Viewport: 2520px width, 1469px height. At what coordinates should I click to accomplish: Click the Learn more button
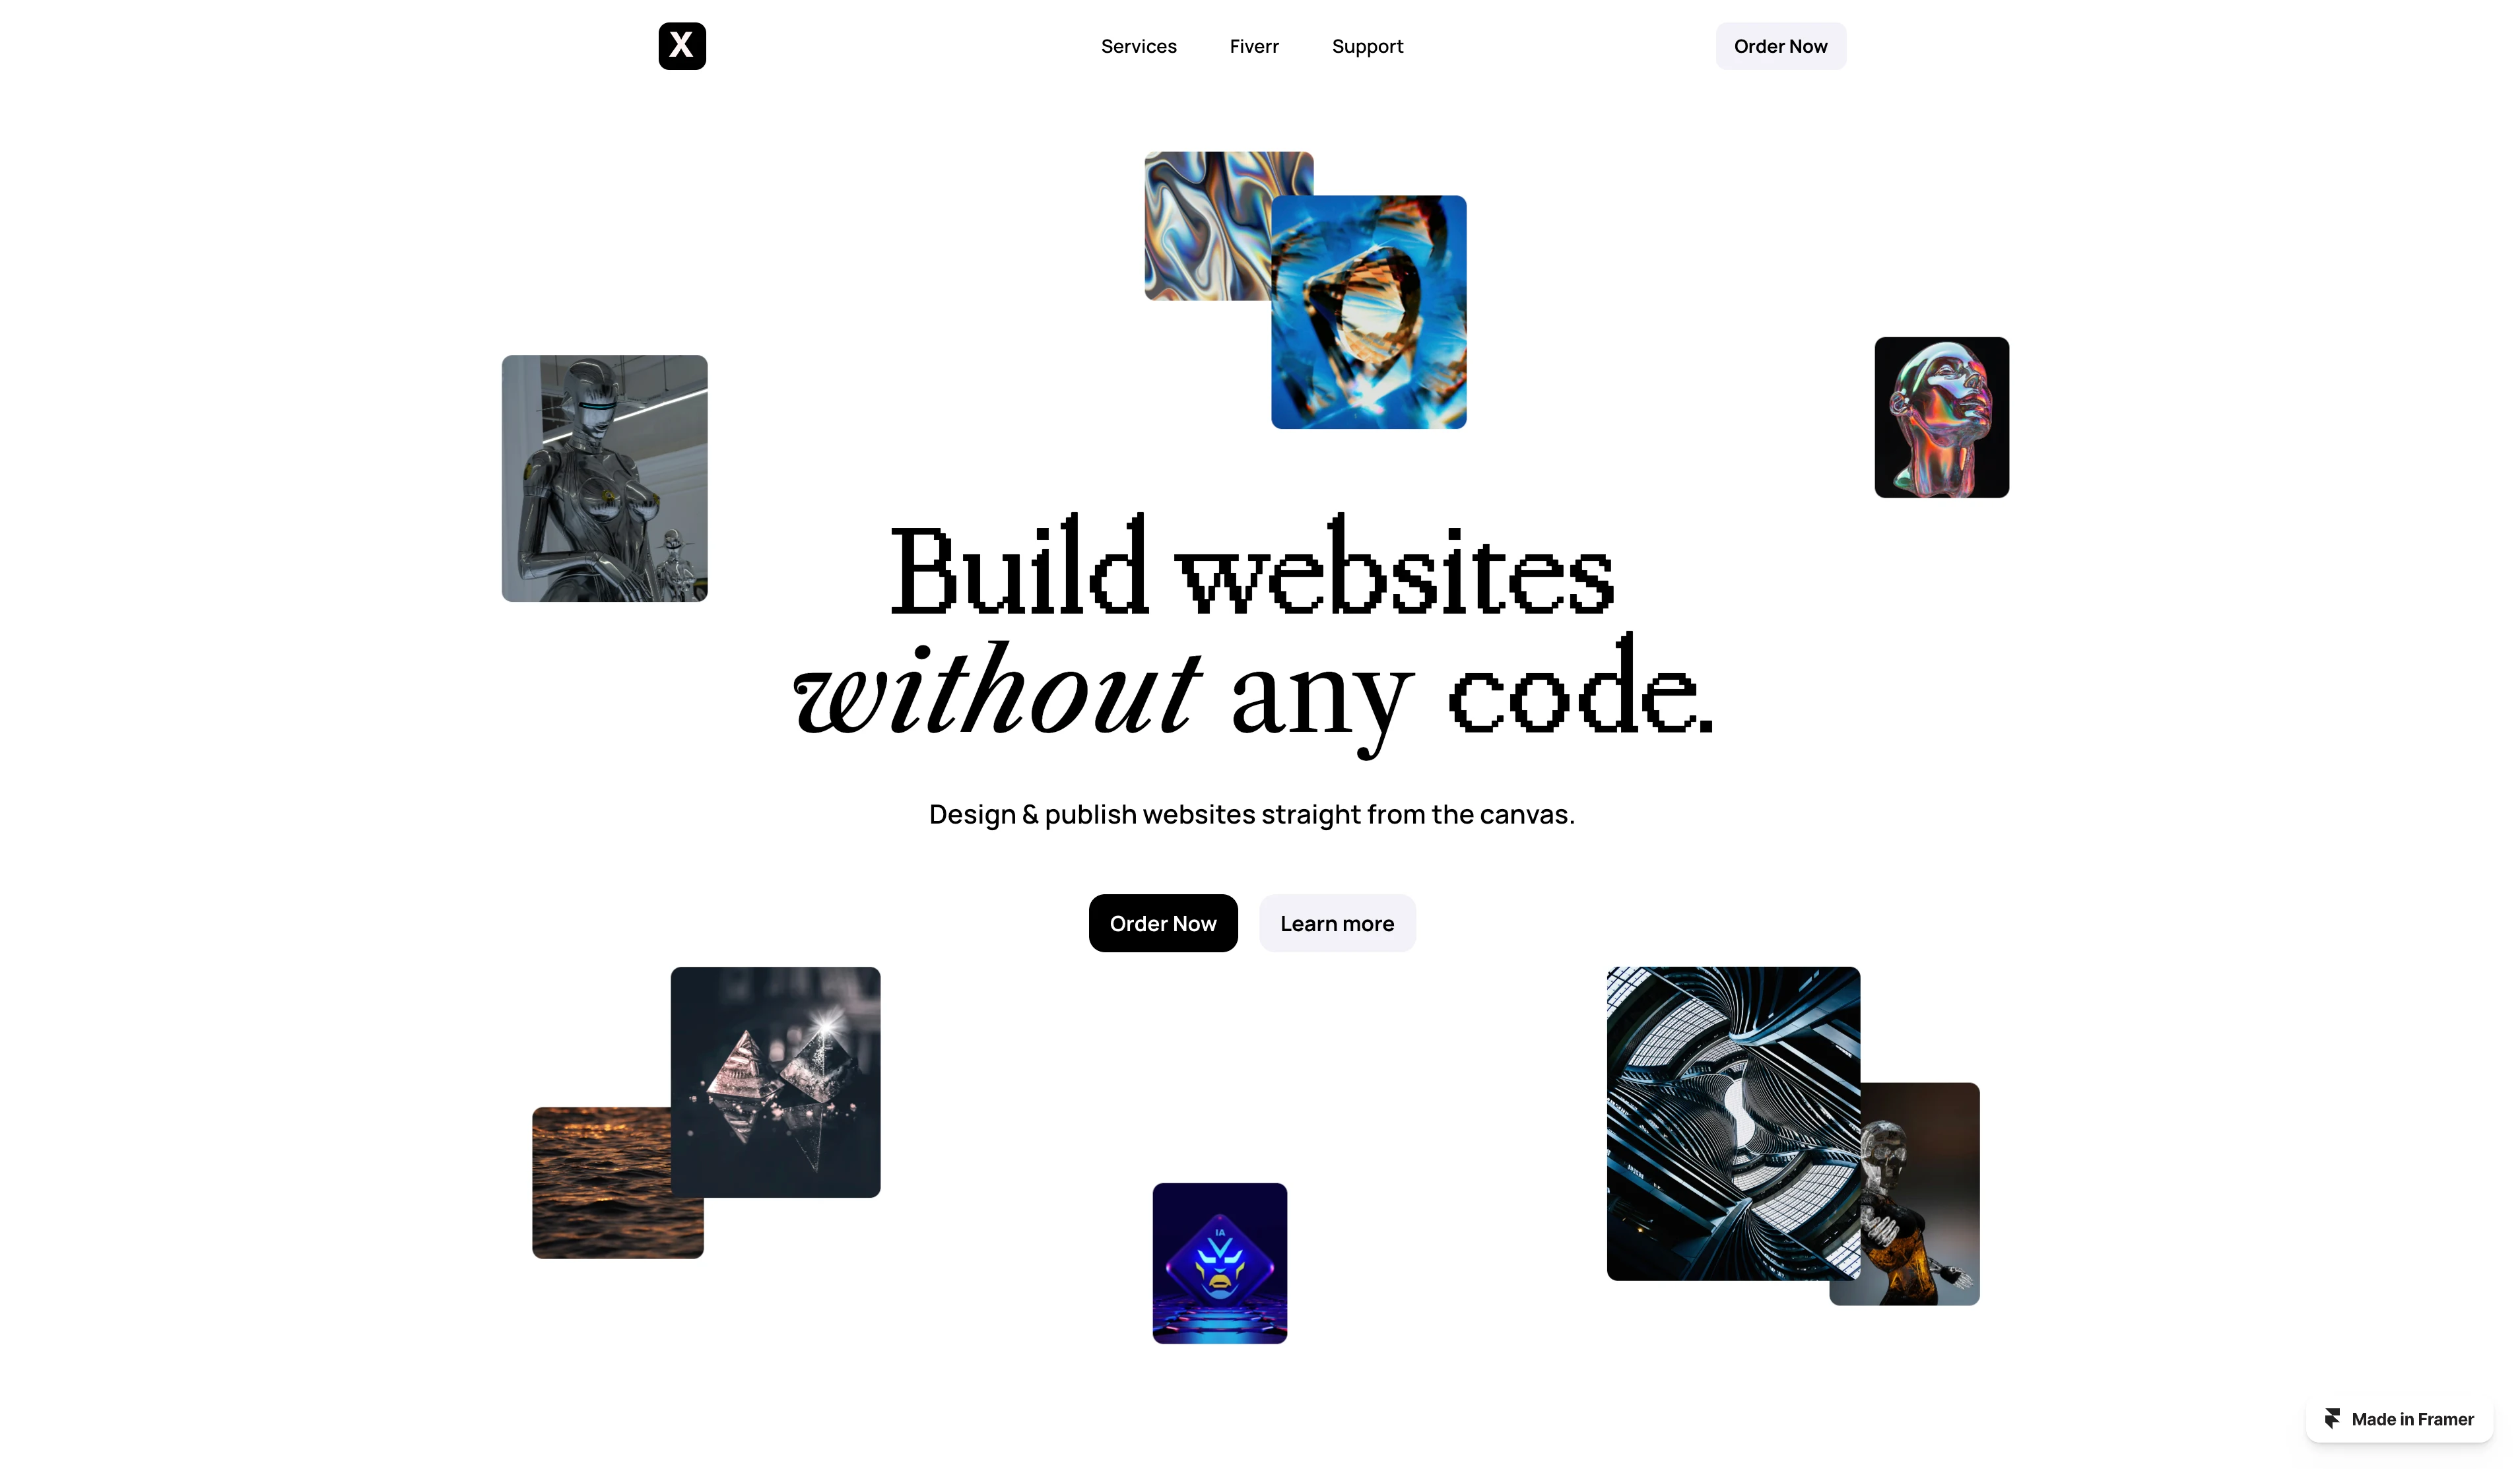pos(1336,922)
